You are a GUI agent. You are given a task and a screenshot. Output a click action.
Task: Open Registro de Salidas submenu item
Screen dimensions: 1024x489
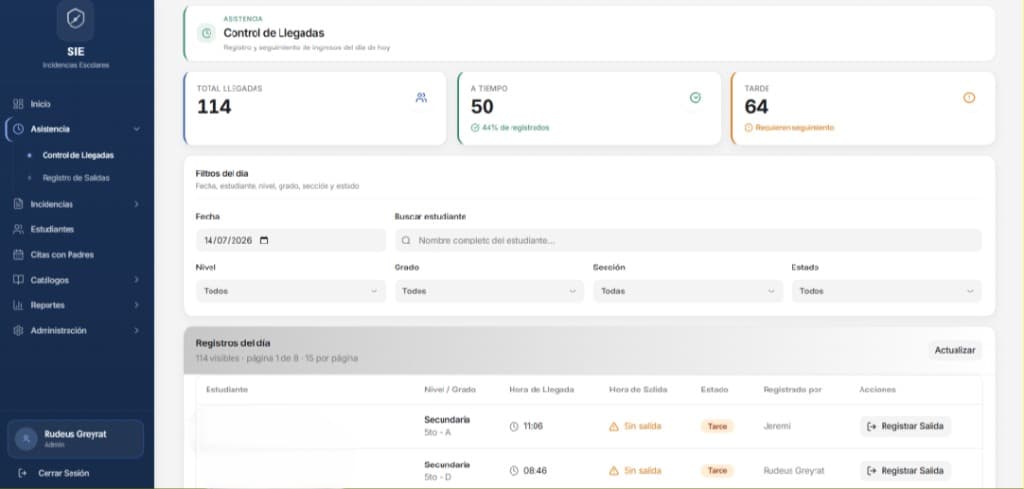tap(76, 178)
